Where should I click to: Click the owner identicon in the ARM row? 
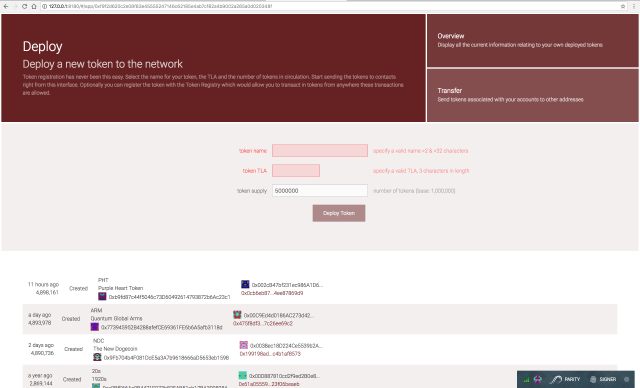click(237, 315)
